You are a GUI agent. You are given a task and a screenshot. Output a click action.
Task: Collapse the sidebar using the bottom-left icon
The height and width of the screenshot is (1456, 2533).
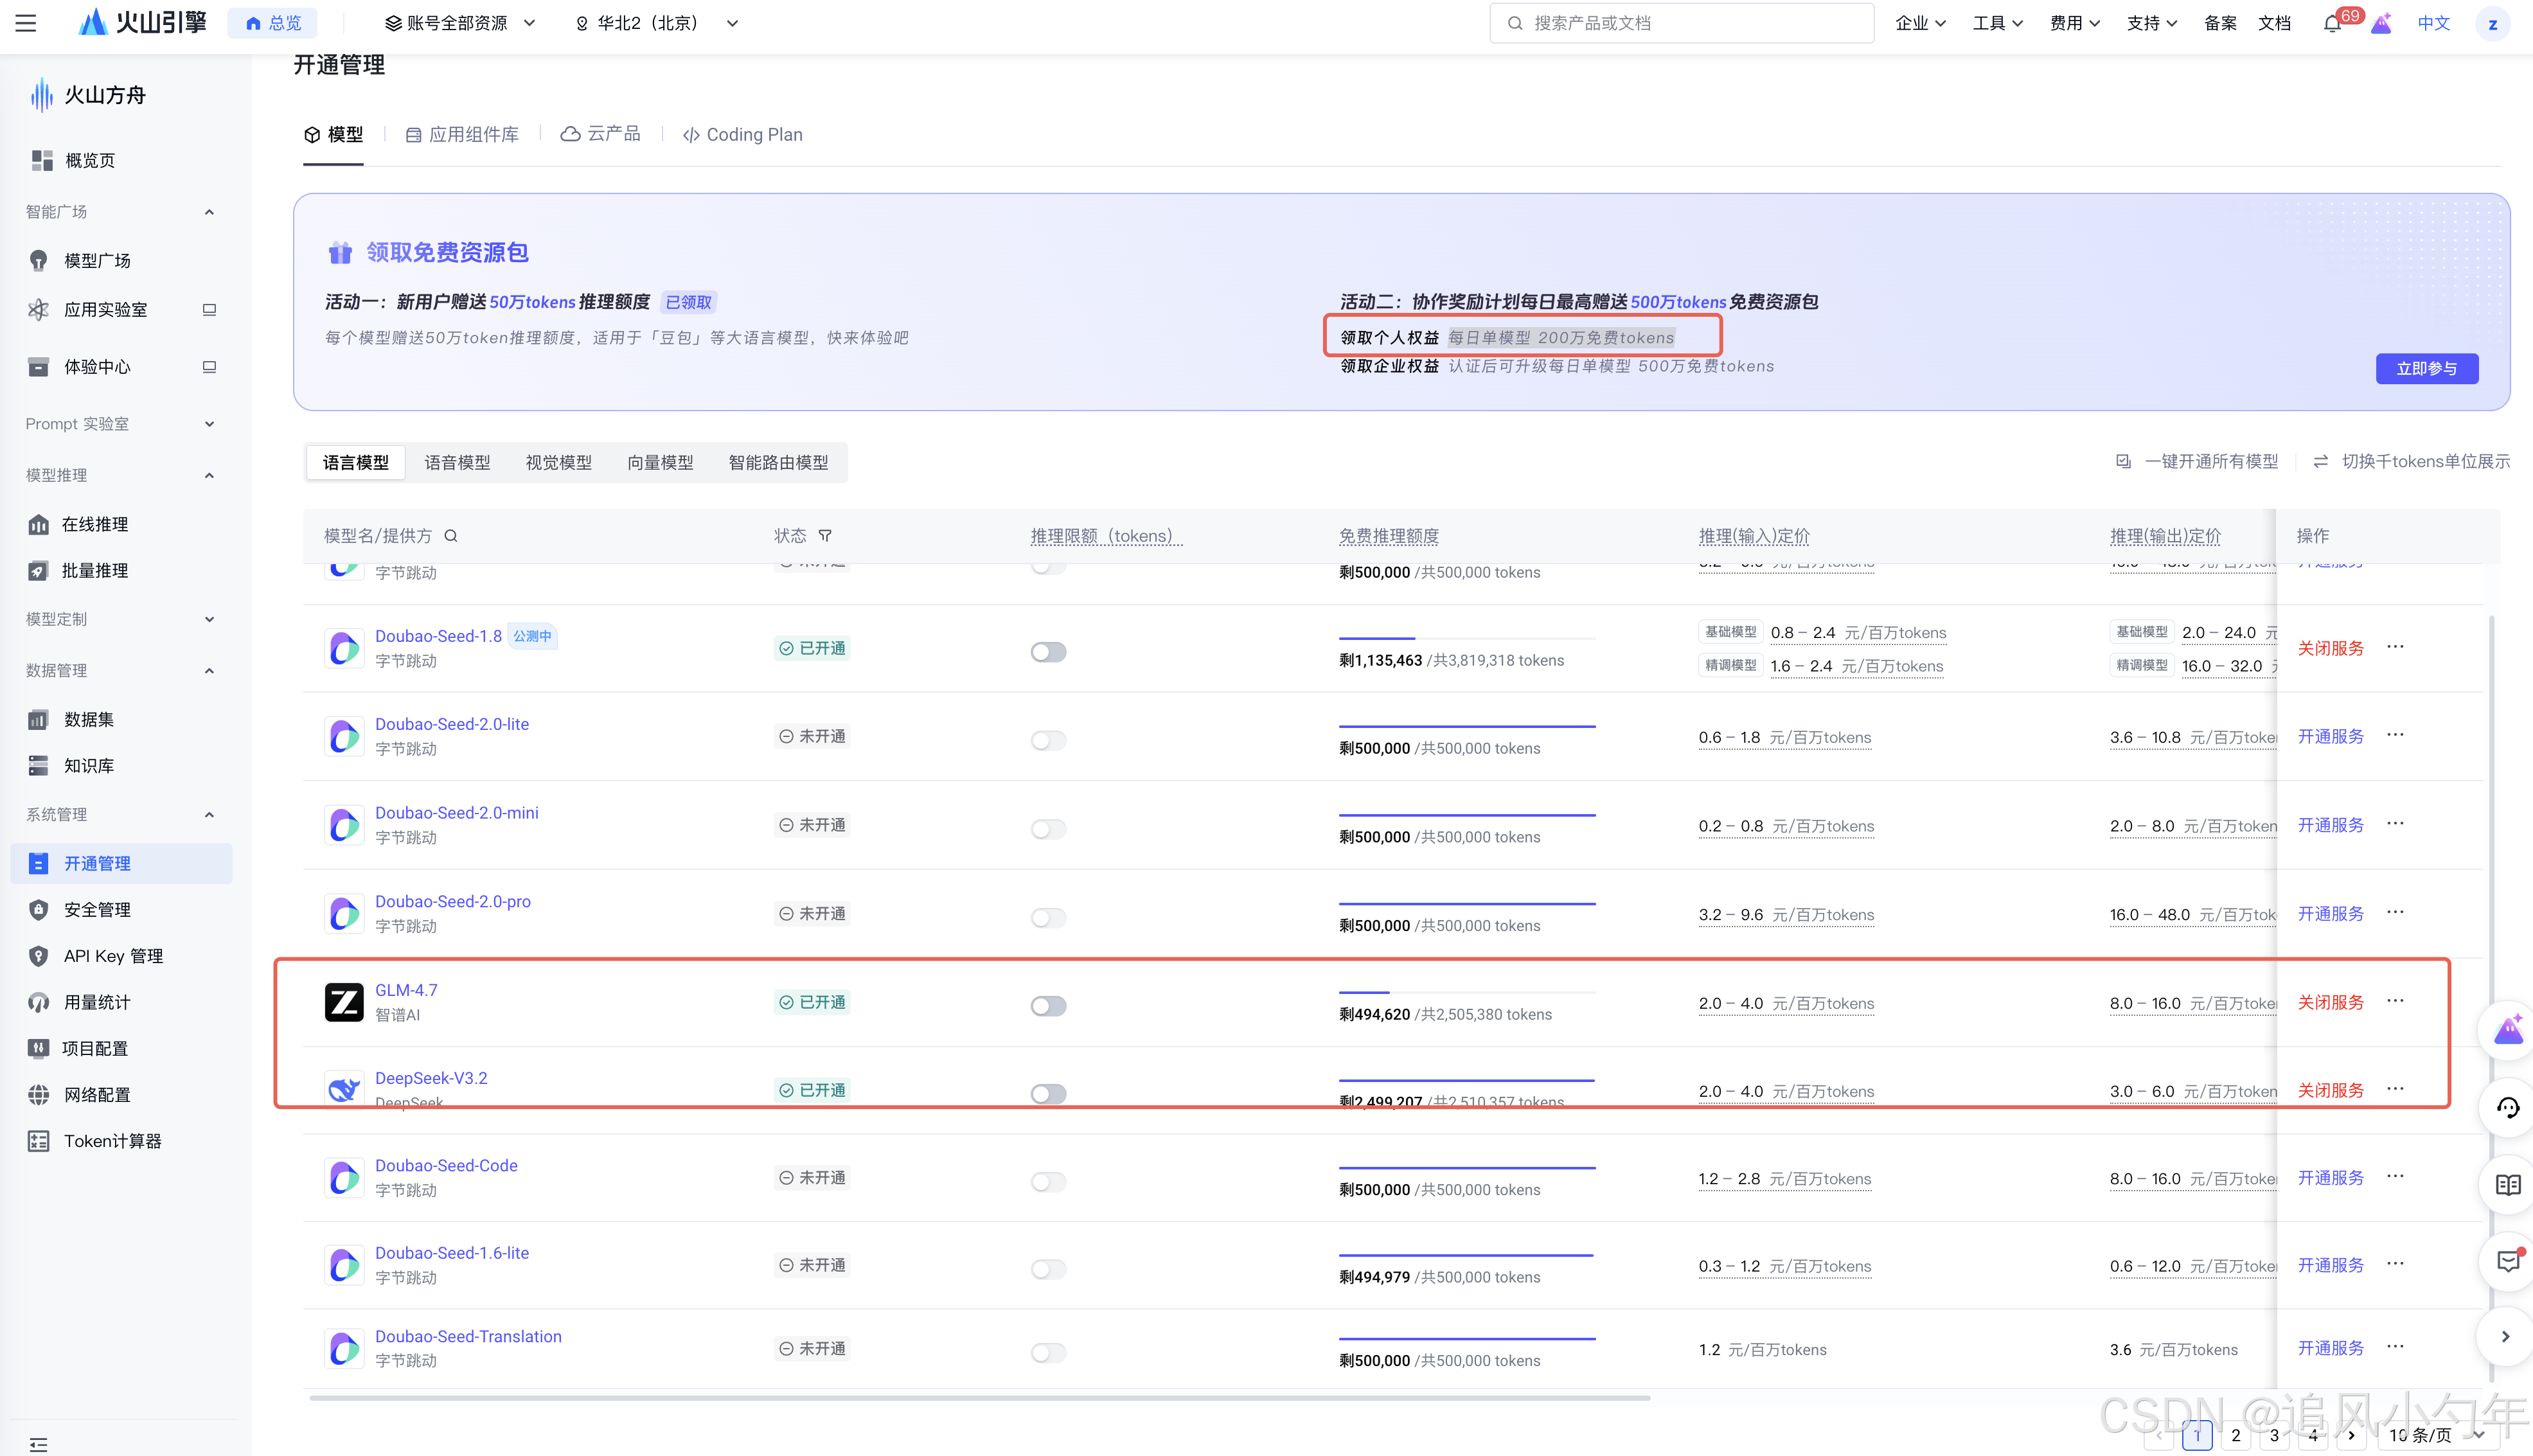coord(38,1444)
